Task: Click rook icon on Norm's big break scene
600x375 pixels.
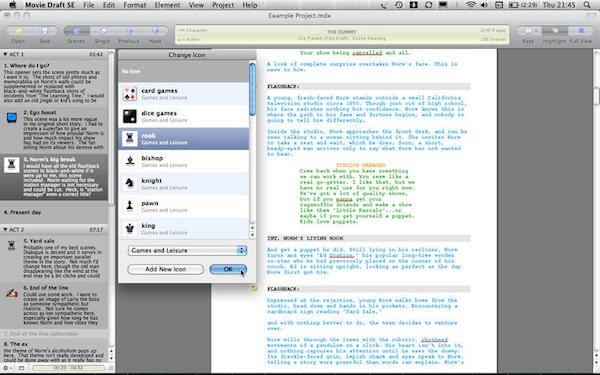Action: pos(11,165)
